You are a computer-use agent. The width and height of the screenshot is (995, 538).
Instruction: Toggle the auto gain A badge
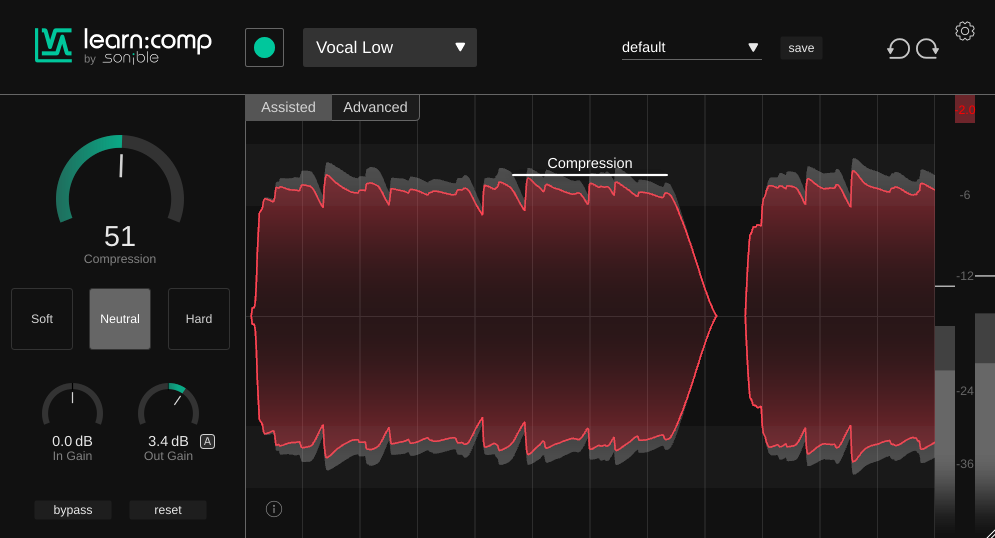[x=208, y=441]
